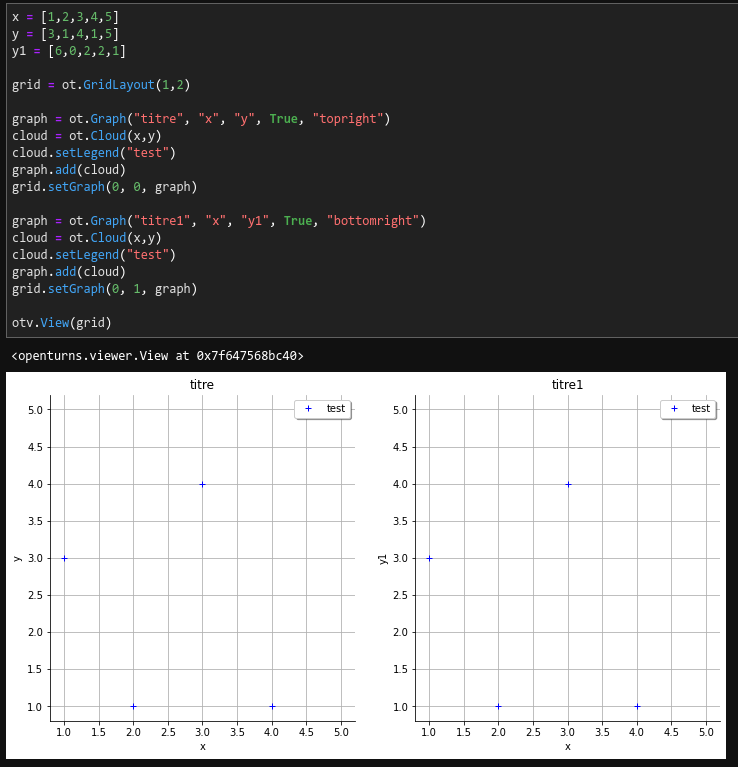738x767 pixels.
Task: Click the plot title "titre1"
Action: 567,384
